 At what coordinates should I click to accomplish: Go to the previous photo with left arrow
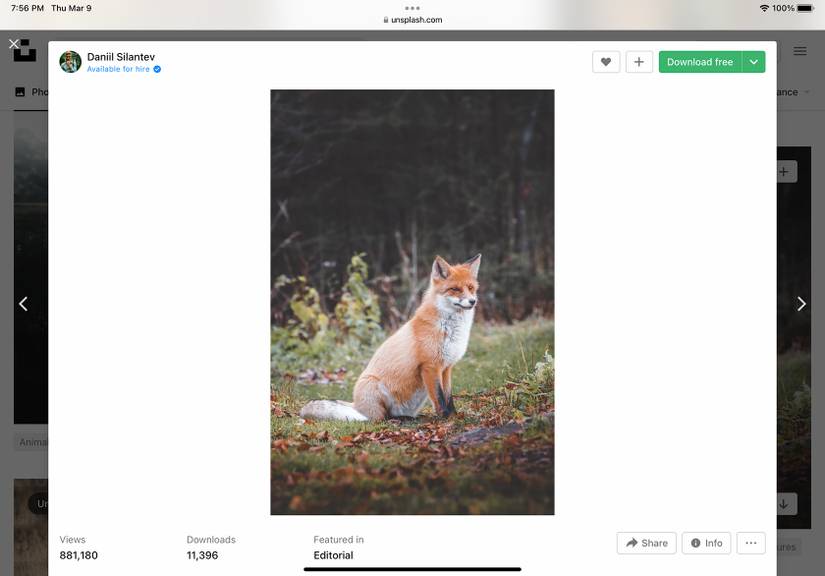[x=23, y=302]
